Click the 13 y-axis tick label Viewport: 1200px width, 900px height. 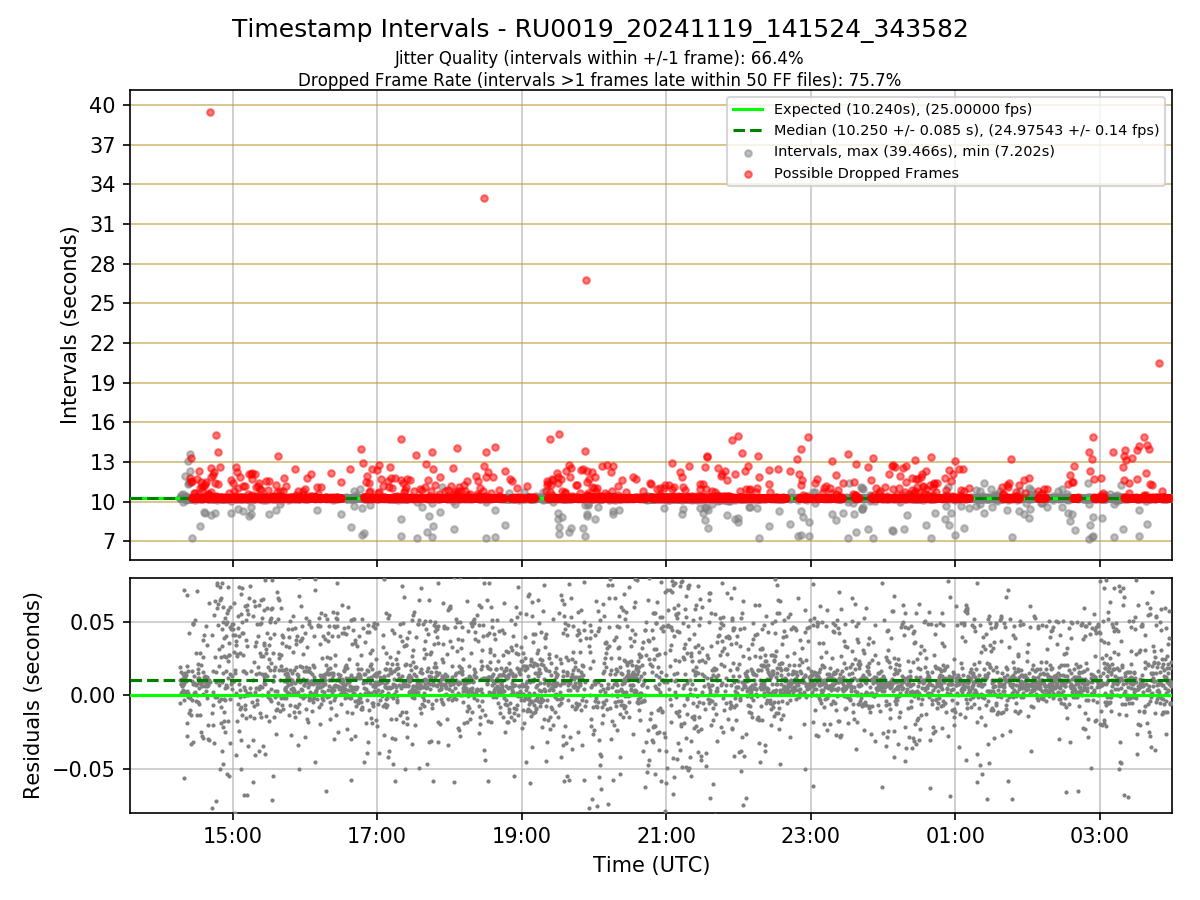click(x=105, y=462)
